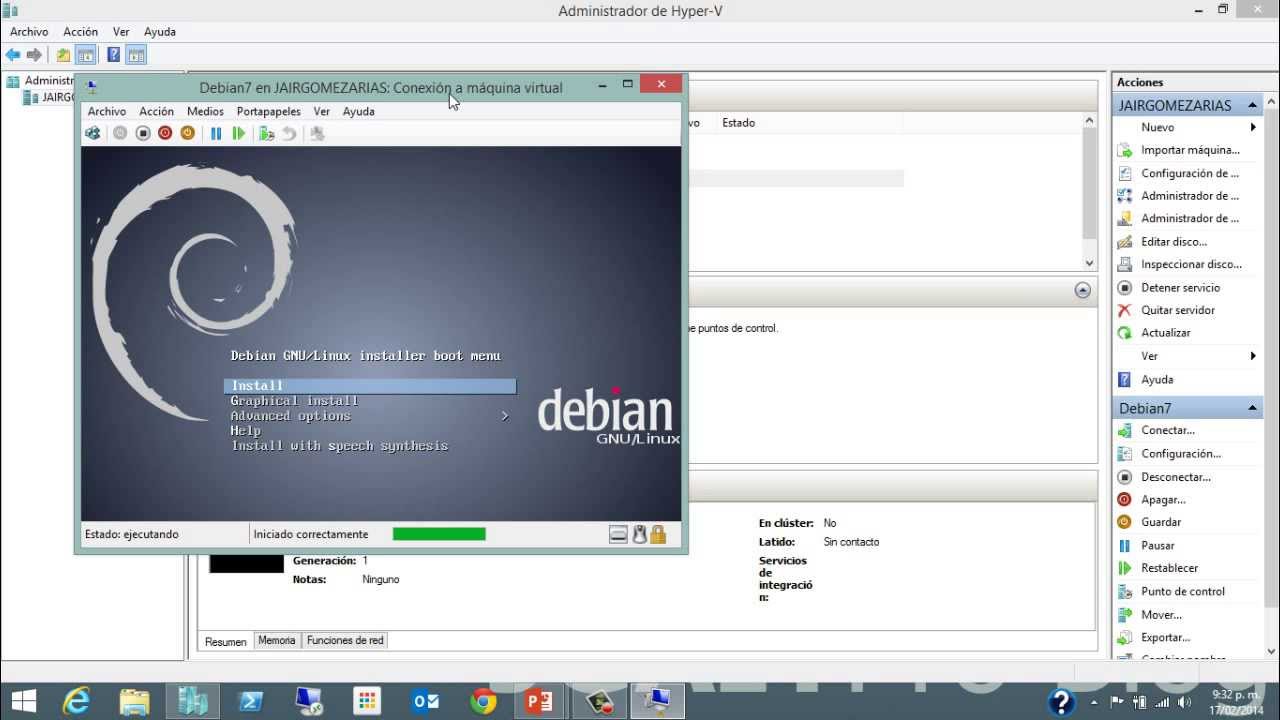Click the Revert icon in VM toolbar
The width and height of the screenshot is (1280, 720).
289,133
